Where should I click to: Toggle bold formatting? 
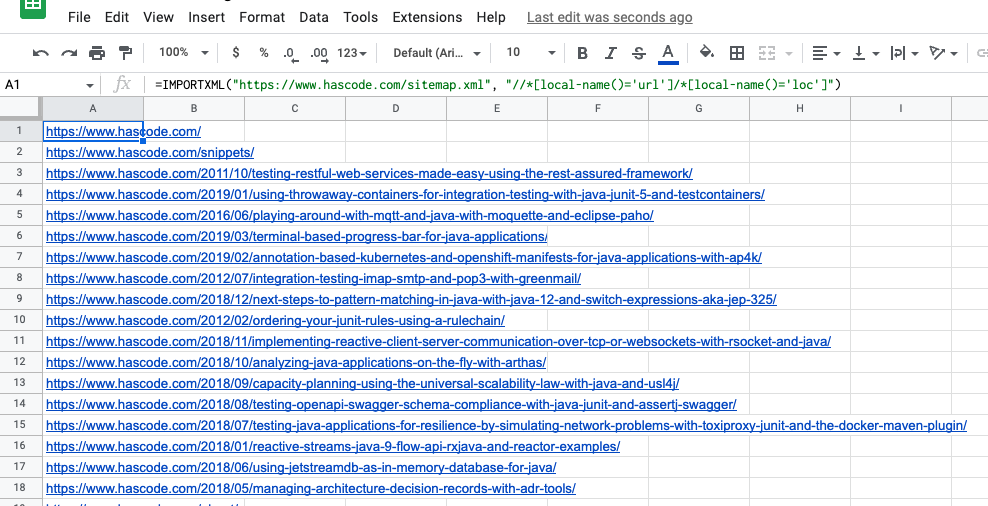[x=582, y=53]
